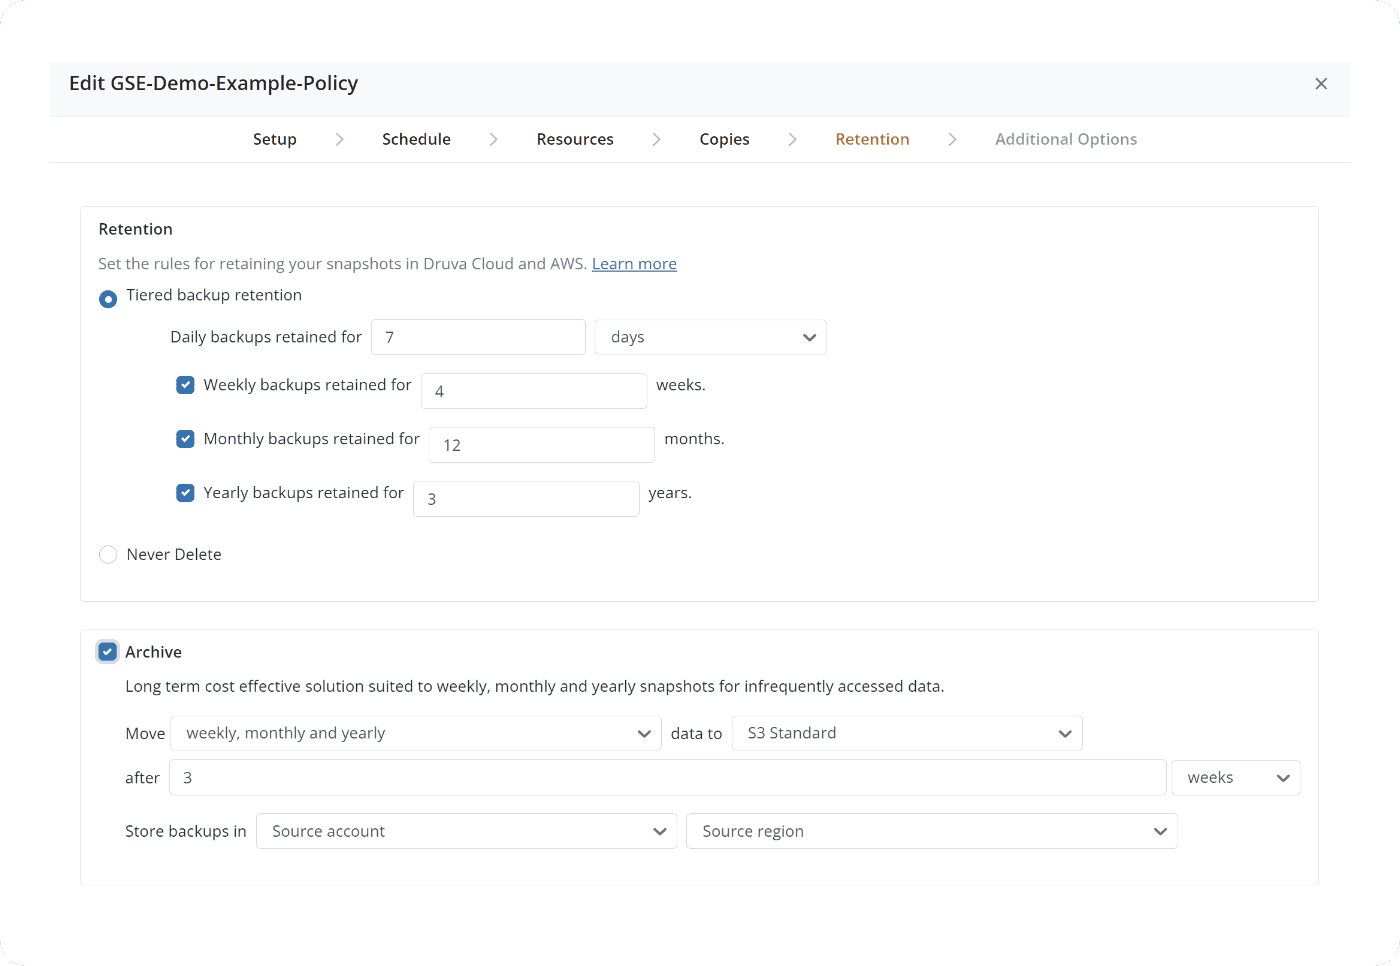Toggle Monthly backups retained checkbox
Screen dimensions: 1400x966
pos(185,439)
